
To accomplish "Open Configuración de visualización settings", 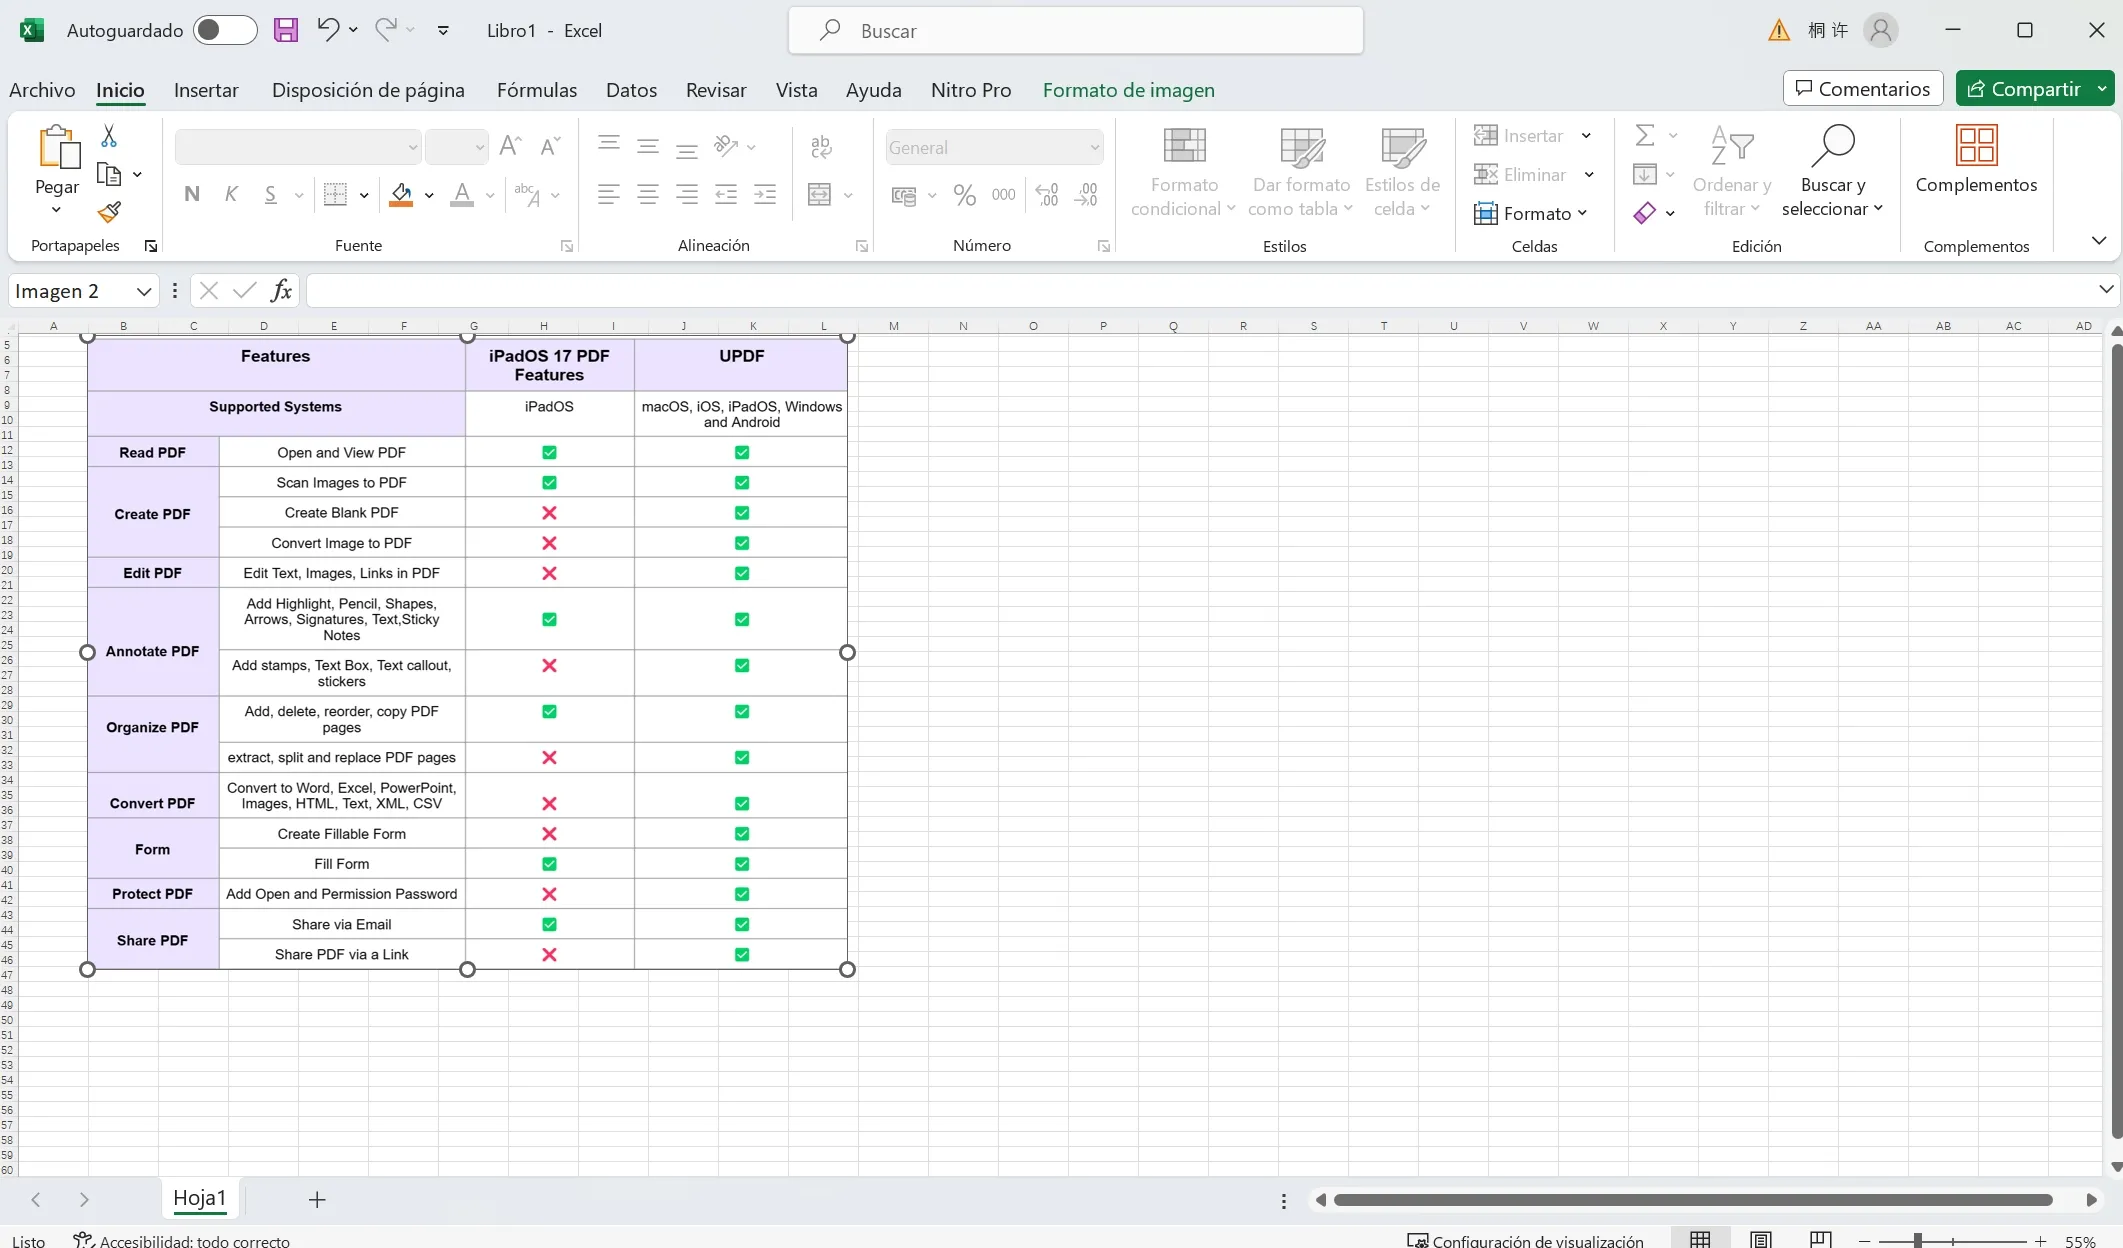I will coord(1526,1240).
